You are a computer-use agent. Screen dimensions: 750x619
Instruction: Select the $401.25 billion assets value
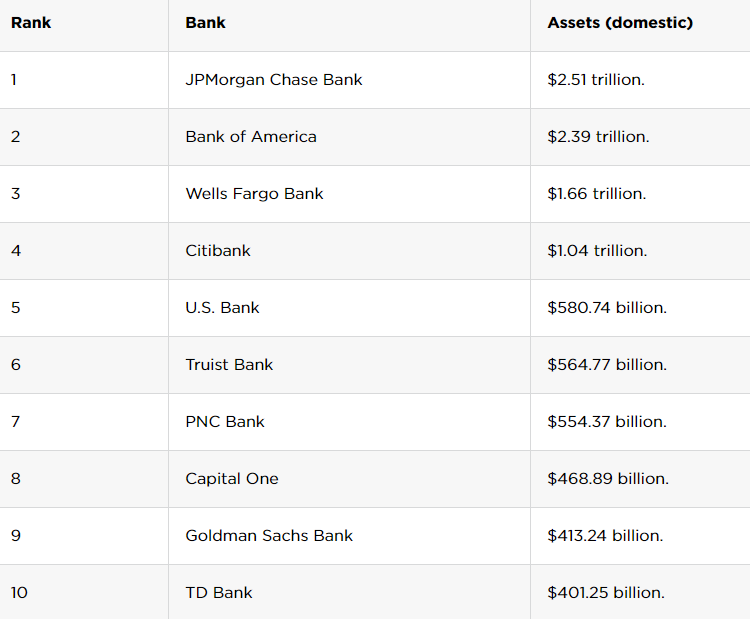(606, 593)
